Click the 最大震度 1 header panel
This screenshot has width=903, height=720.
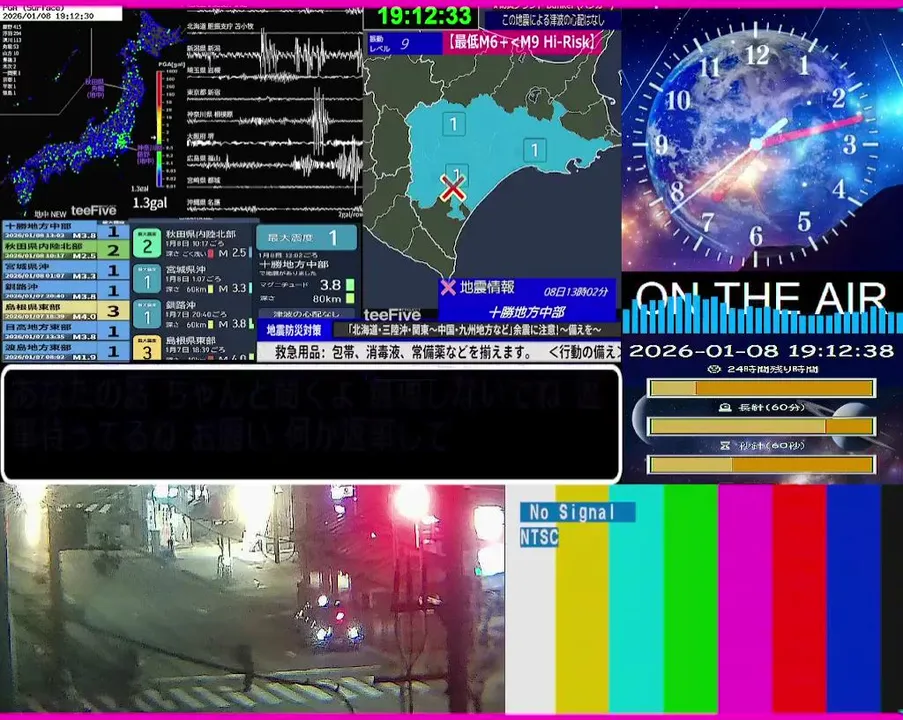click(x=306, y=237)
